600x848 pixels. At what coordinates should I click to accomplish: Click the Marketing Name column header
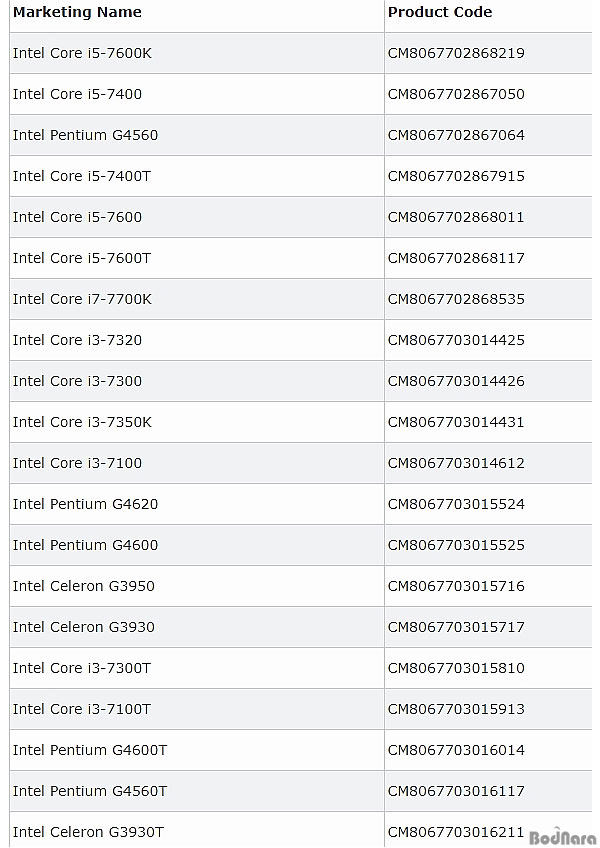tap(77, 12)
